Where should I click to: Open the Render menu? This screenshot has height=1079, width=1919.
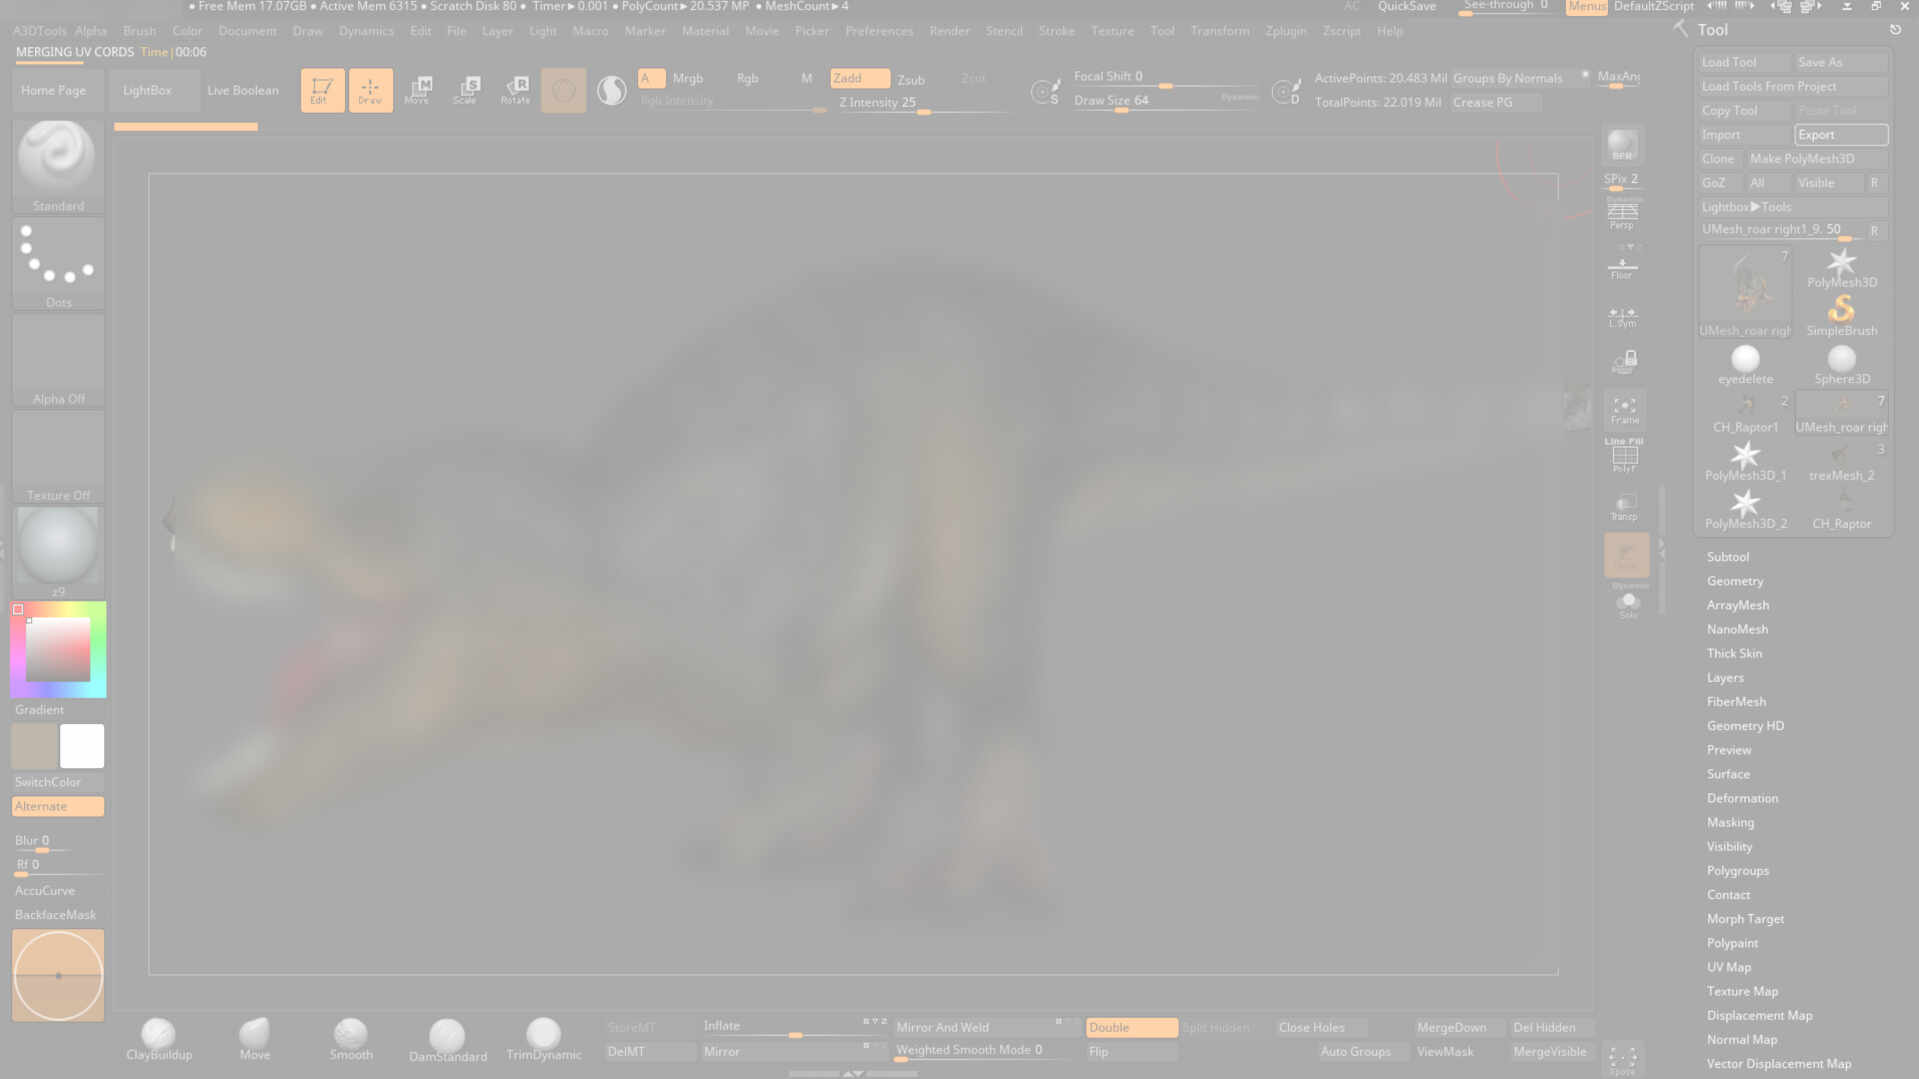(x=948, y=31)
